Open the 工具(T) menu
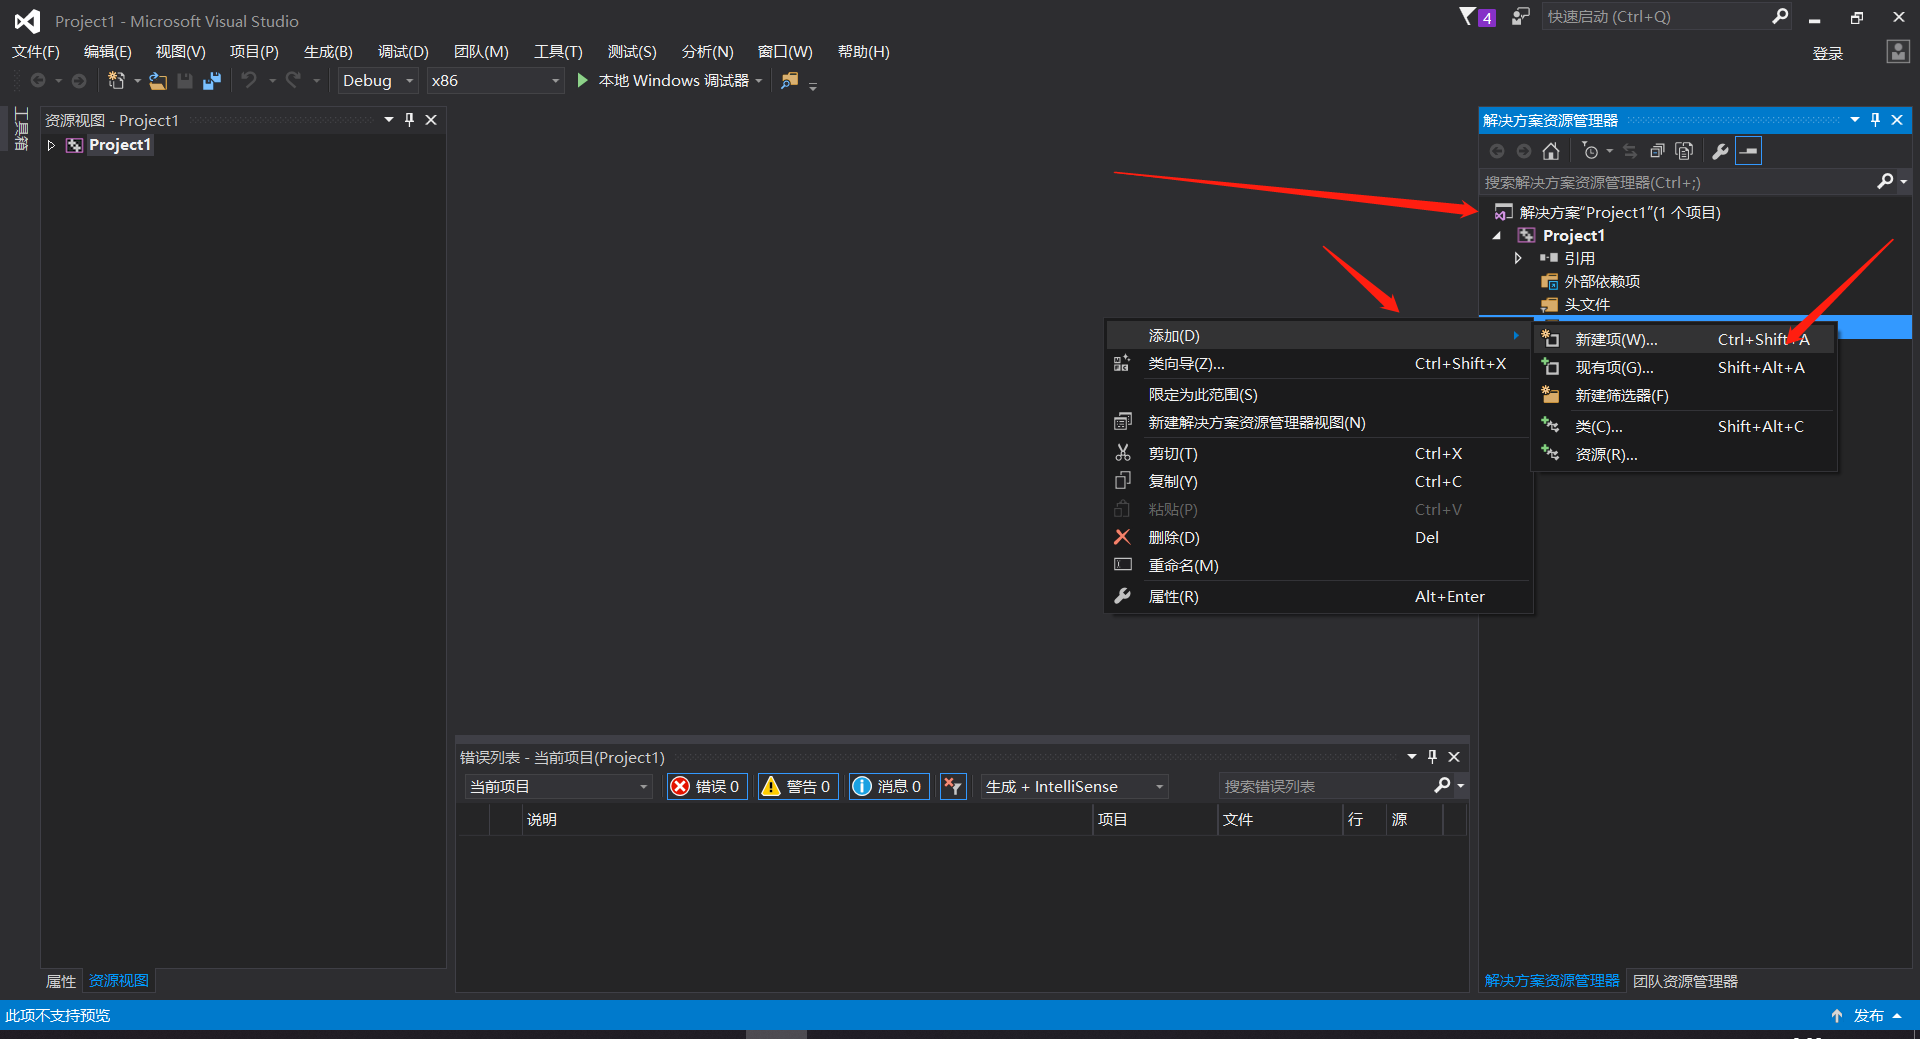1920x1039 pixels. click(x=558, y=52)
